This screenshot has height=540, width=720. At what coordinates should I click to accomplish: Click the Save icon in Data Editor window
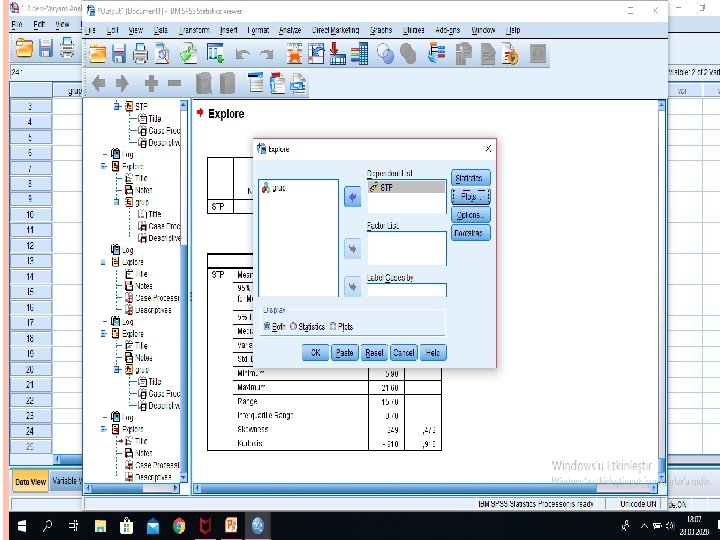click(46, 47)
